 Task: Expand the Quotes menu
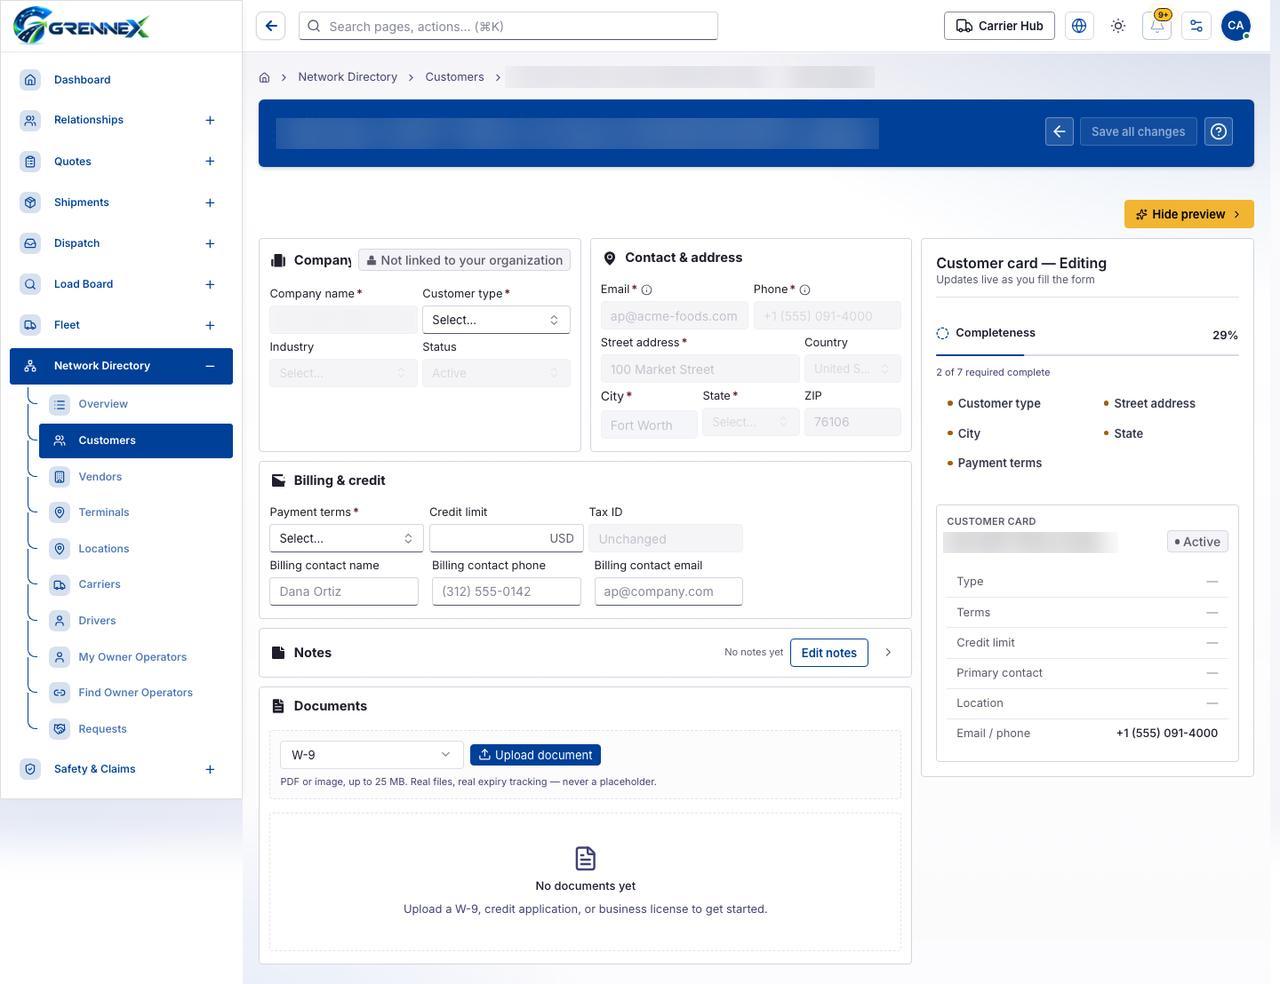210,161
